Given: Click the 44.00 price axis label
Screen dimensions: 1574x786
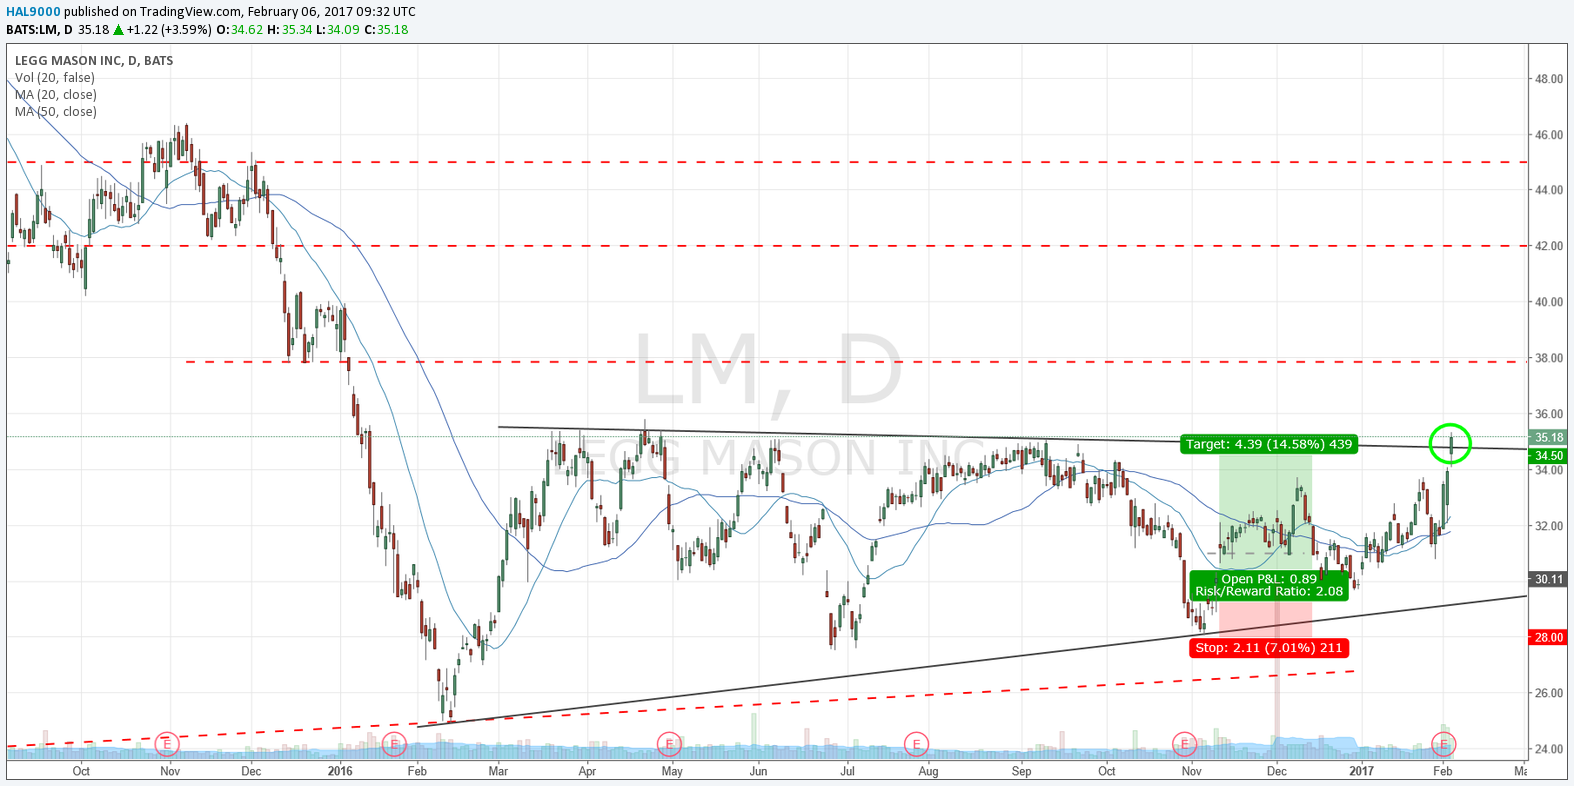Looking at the screenshot, I should click(1549, 190).
